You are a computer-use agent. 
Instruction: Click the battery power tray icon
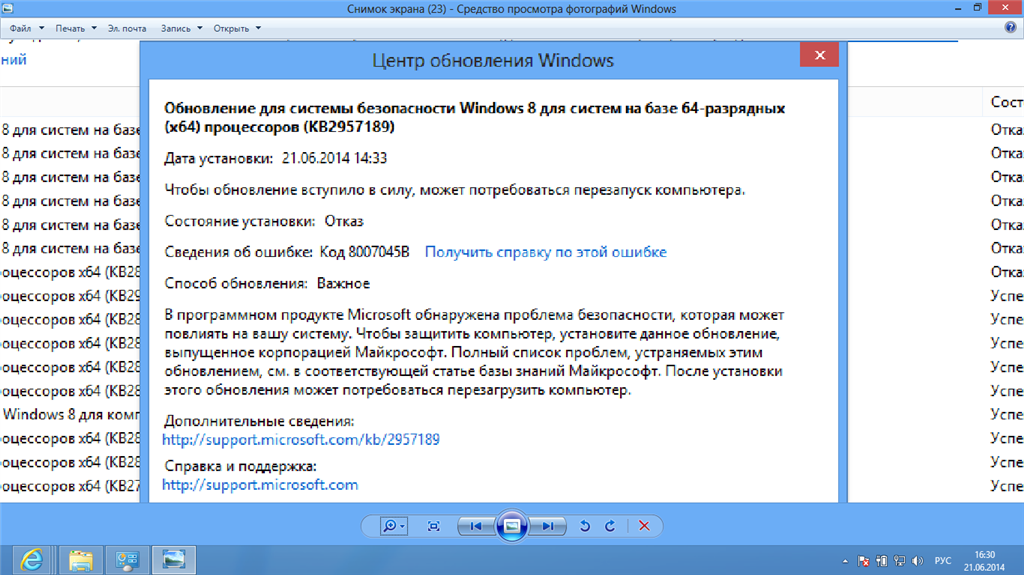click(881, 561)
